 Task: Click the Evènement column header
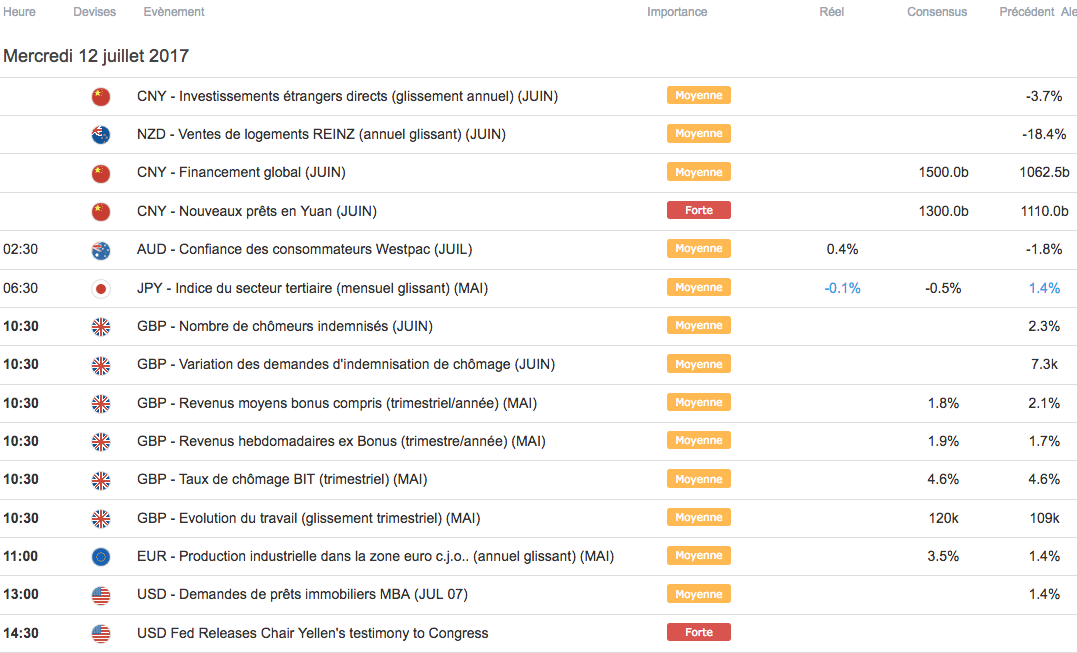pyautogui.click(x=174, y=12)
